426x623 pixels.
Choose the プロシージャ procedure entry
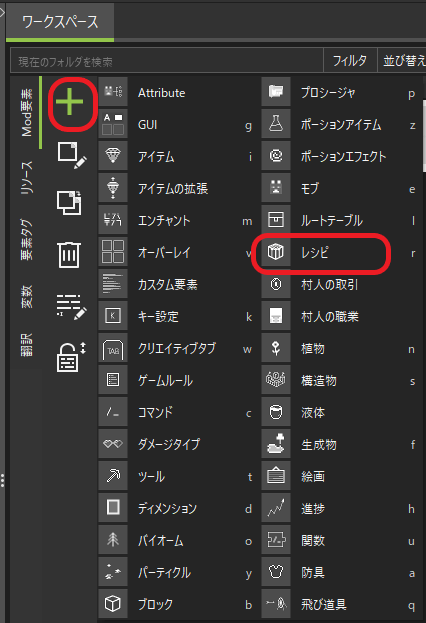pos(339,93)
